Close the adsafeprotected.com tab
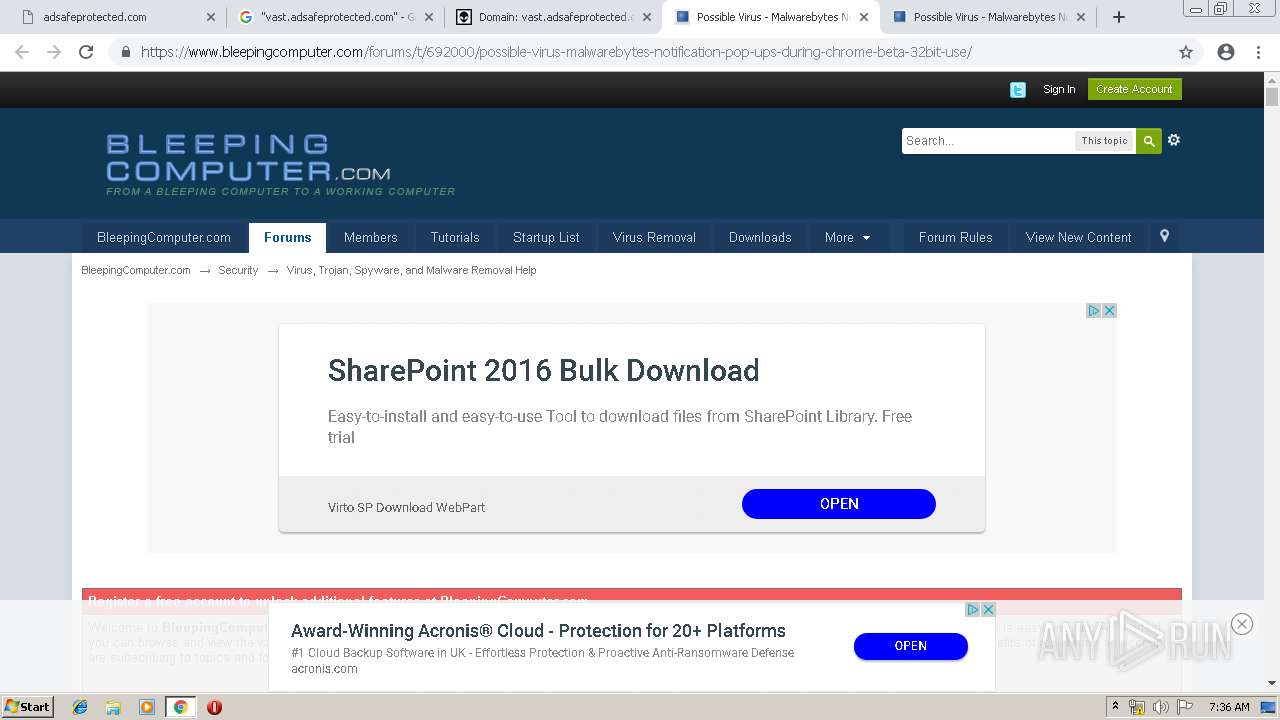 click(x=210, y=17)
